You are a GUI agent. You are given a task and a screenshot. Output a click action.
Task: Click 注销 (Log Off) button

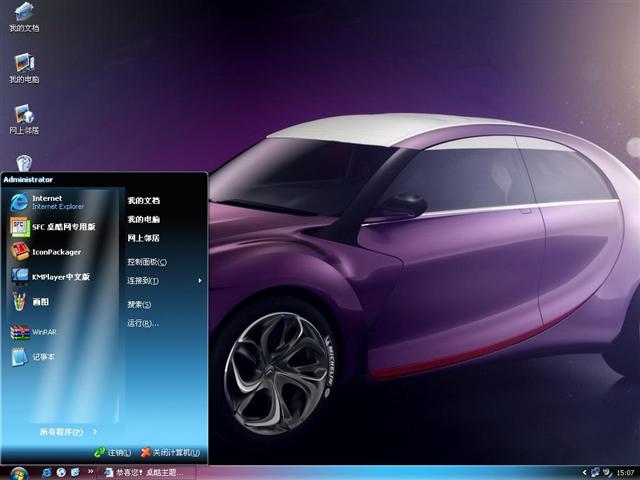pos(112,453)
